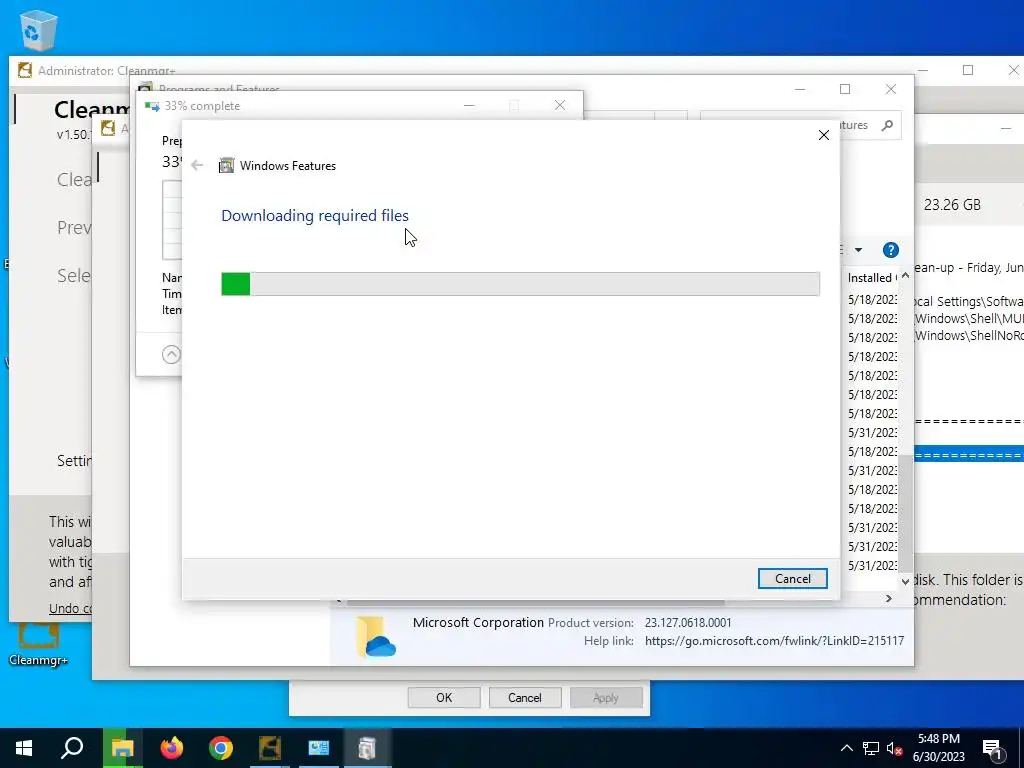Open network status tray icon
Screen dimensions: 1024x768
pyautogui.click(x=871, y=748)
